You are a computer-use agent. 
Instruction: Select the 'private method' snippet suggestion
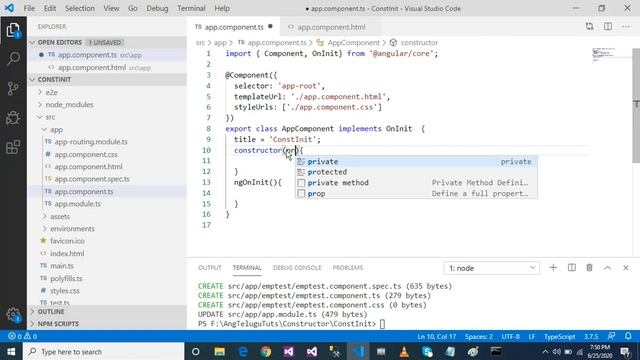(x=416, y=183)
